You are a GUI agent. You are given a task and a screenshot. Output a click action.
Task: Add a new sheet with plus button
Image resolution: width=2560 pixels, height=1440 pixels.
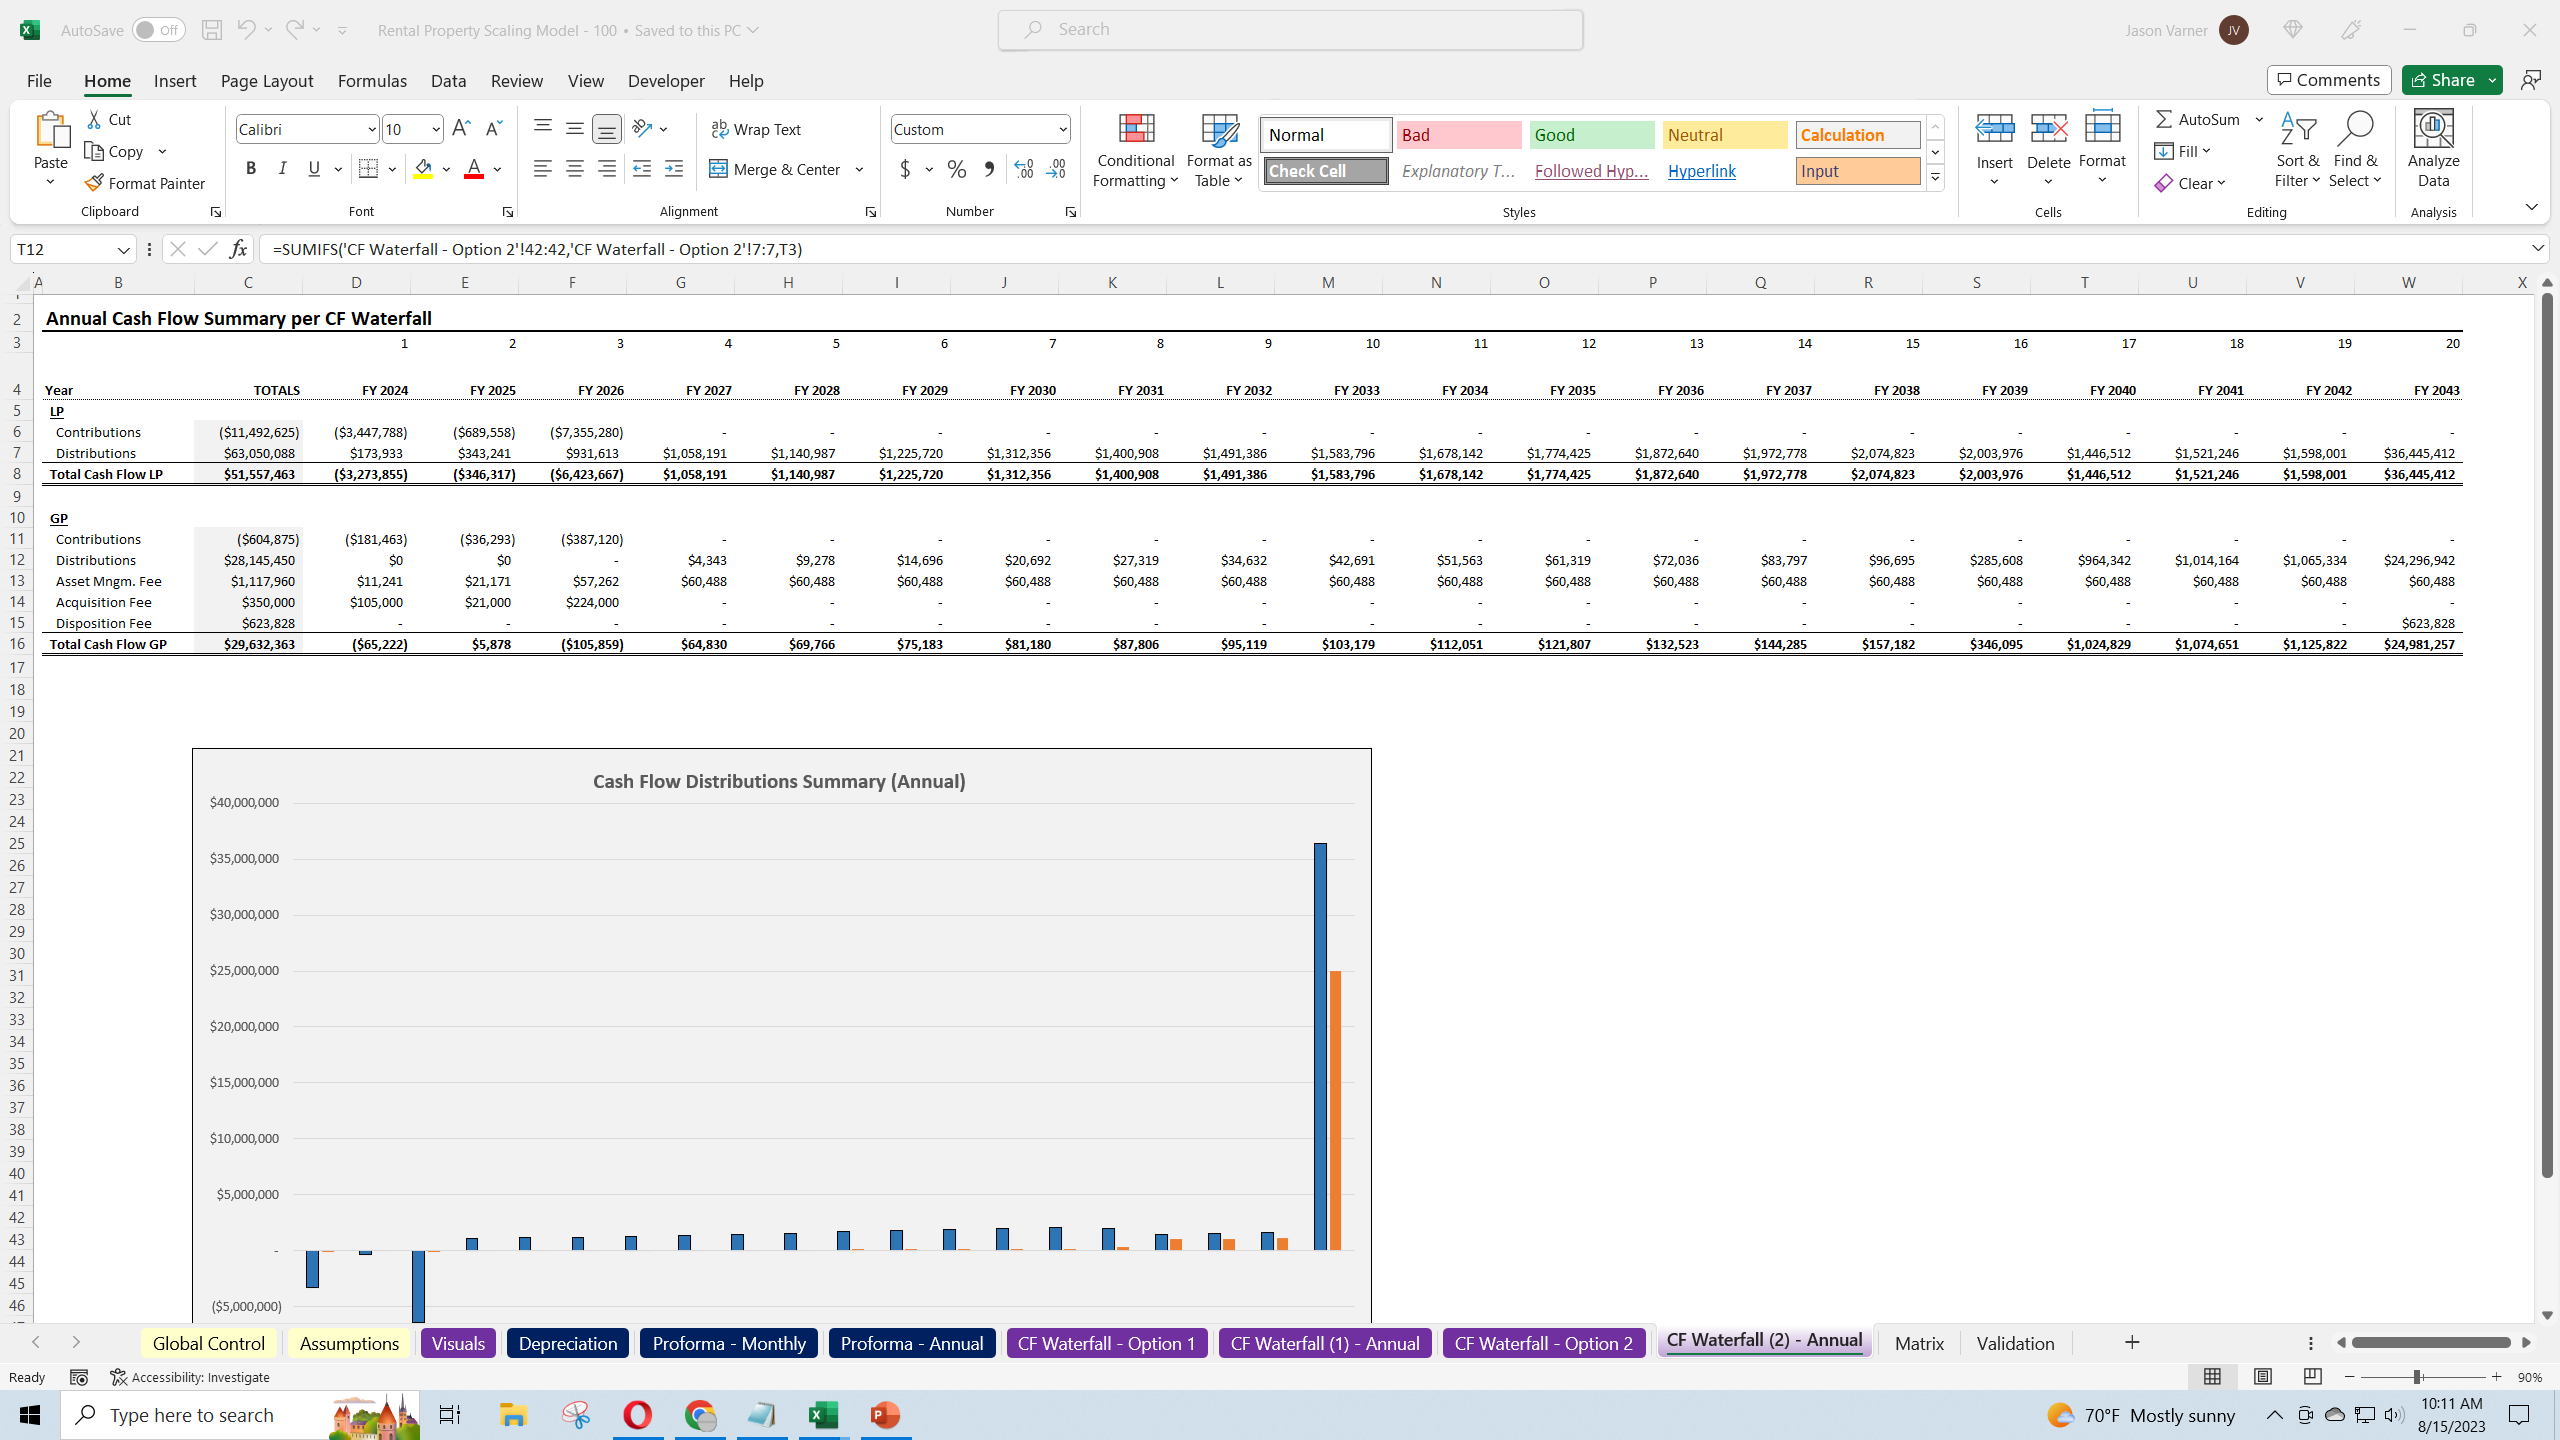(2132, 1342)
